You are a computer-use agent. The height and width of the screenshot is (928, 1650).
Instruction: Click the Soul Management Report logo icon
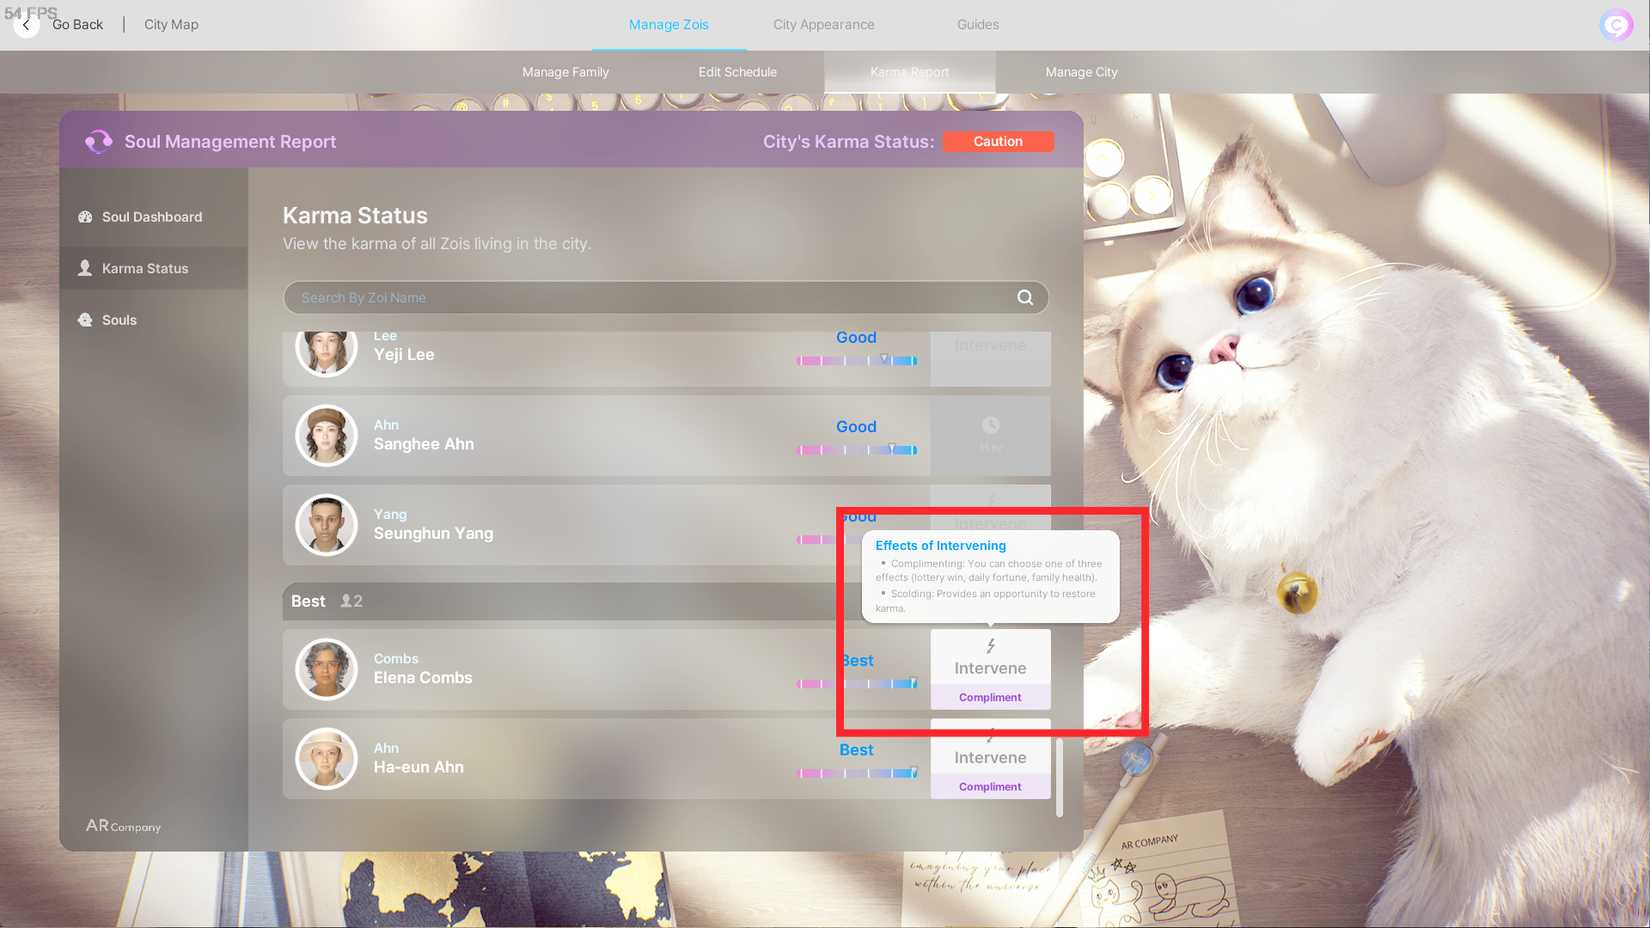click(x=98, y=142)
